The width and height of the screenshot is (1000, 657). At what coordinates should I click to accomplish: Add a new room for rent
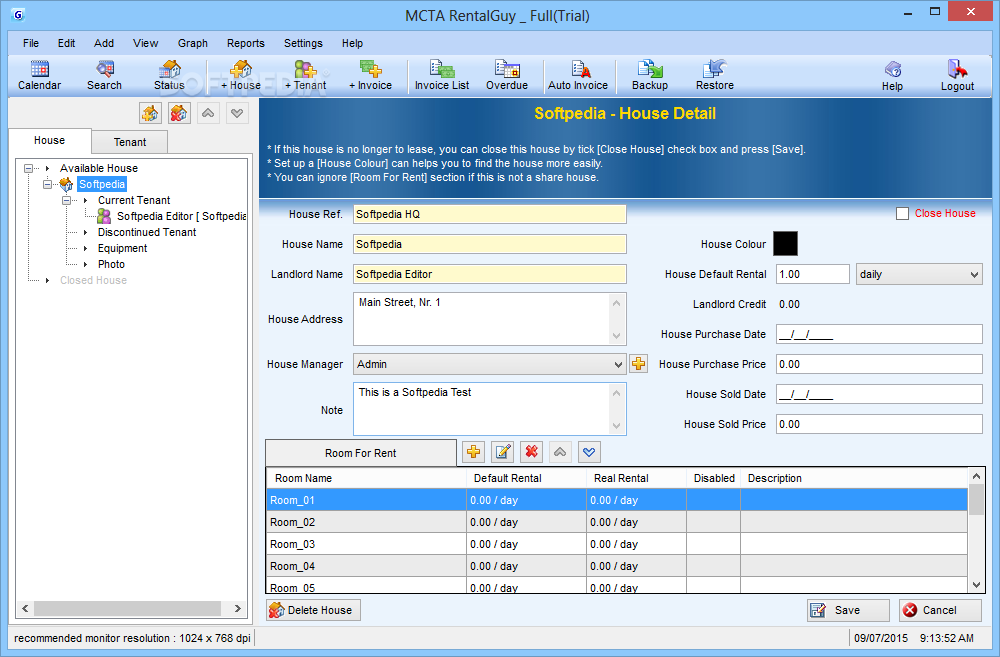pyautogui.click(x=473, y=452)
